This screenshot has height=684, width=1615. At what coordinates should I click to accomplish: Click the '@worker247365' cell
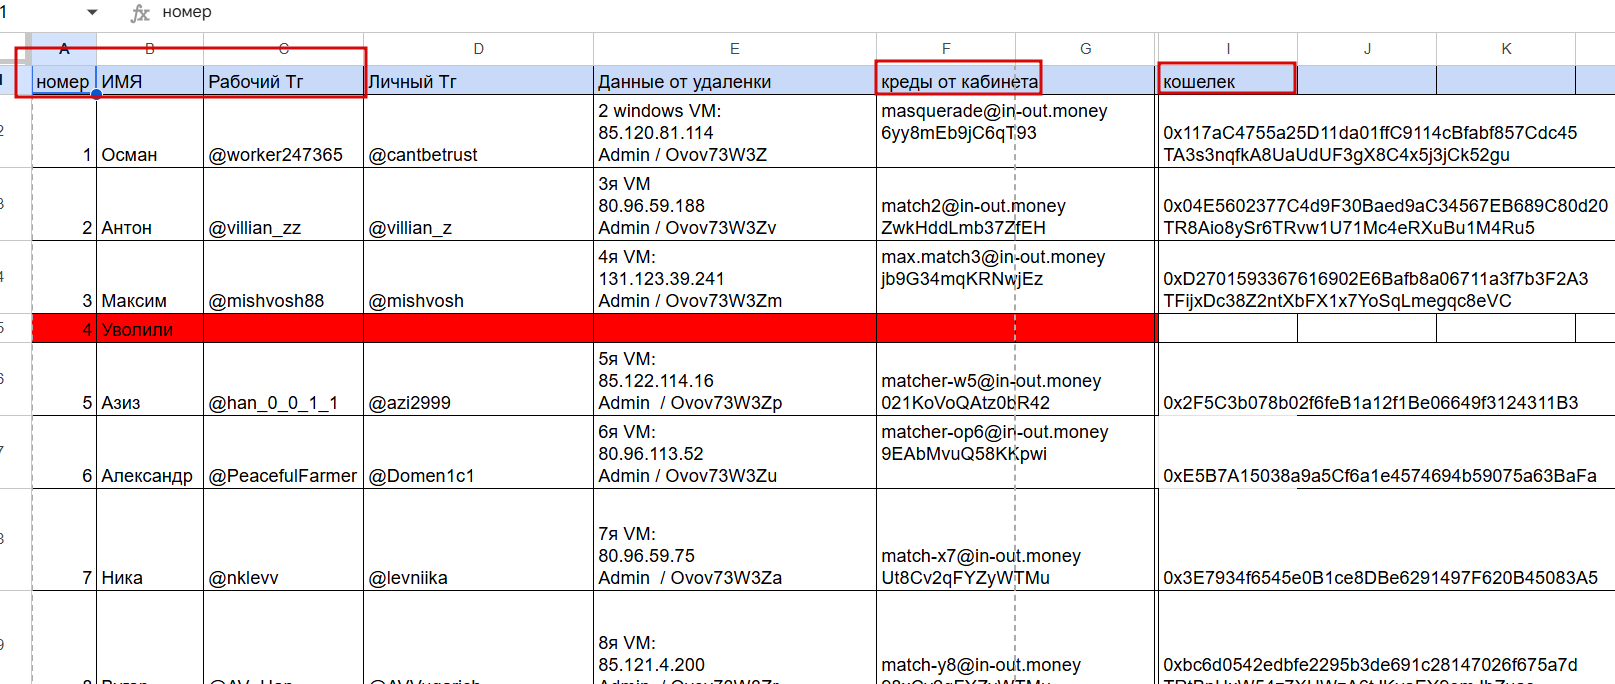tap(284, 131)
